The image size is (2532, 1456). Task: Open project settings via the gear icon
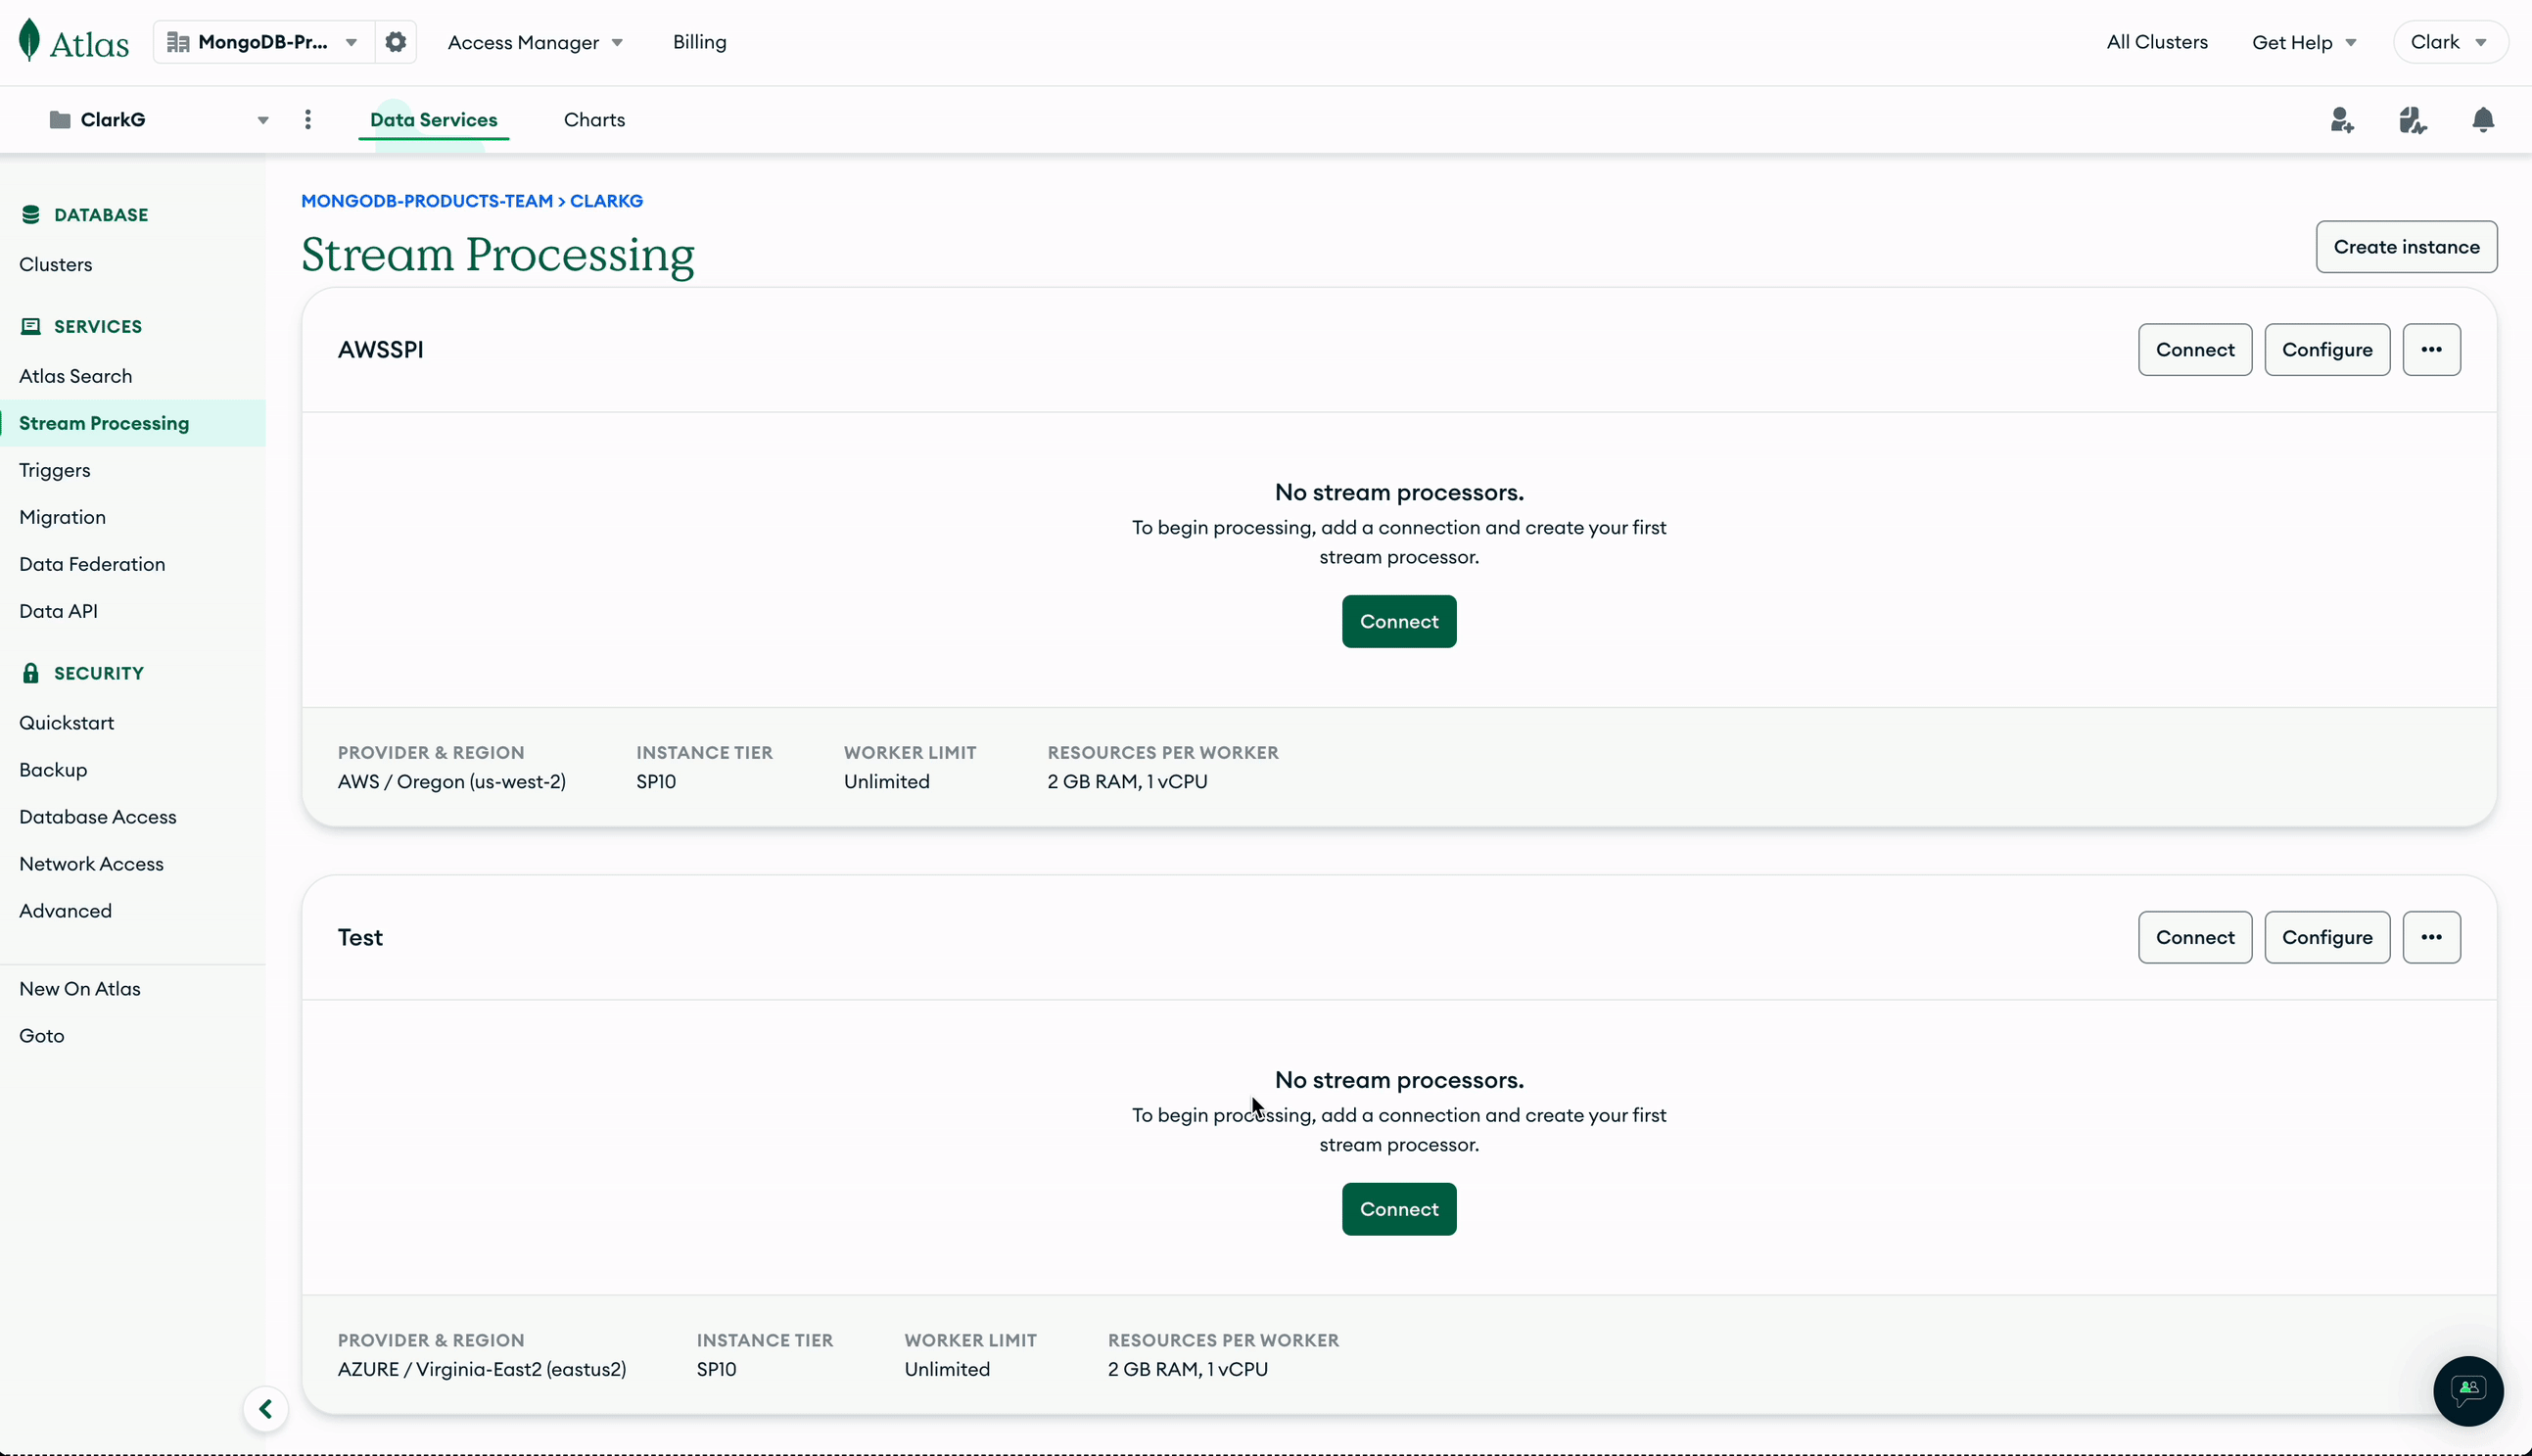396,41
